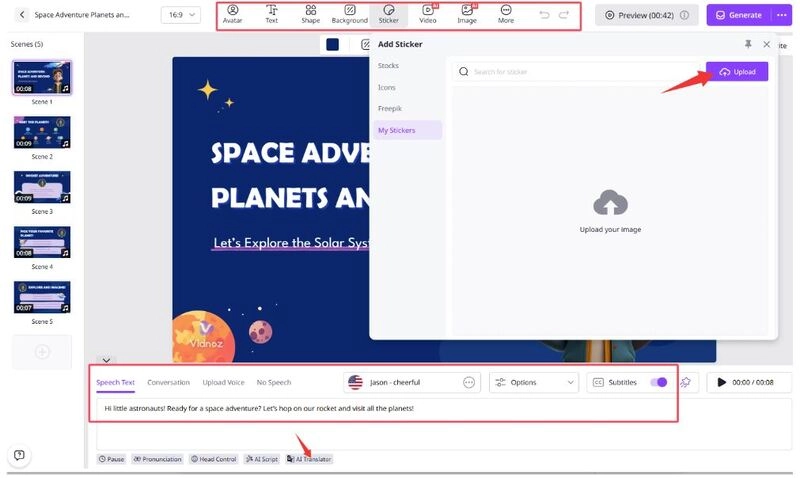Click the cloud Upload your image icon
The width and height of the screenshot is (800, 478).
point(610,203)
